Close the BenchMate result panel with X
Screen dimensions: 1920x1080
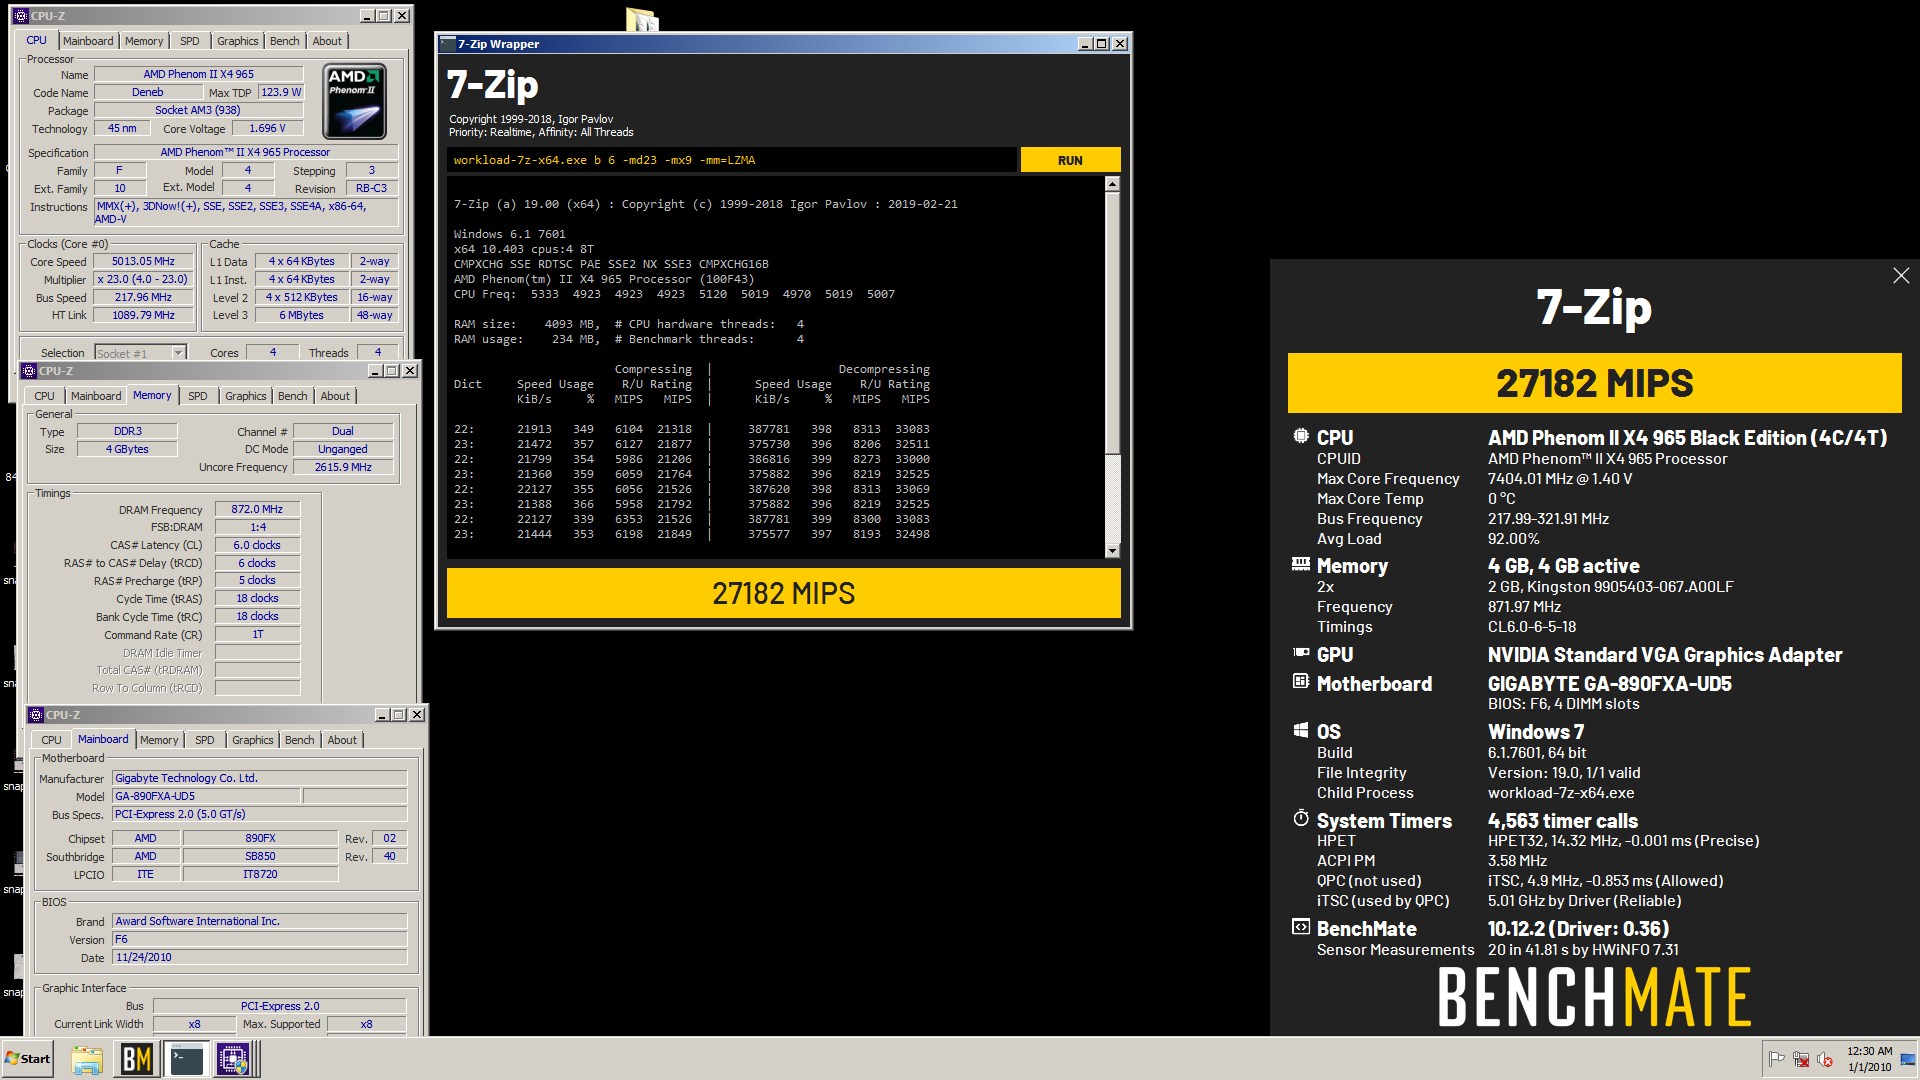click(1901, 276)
